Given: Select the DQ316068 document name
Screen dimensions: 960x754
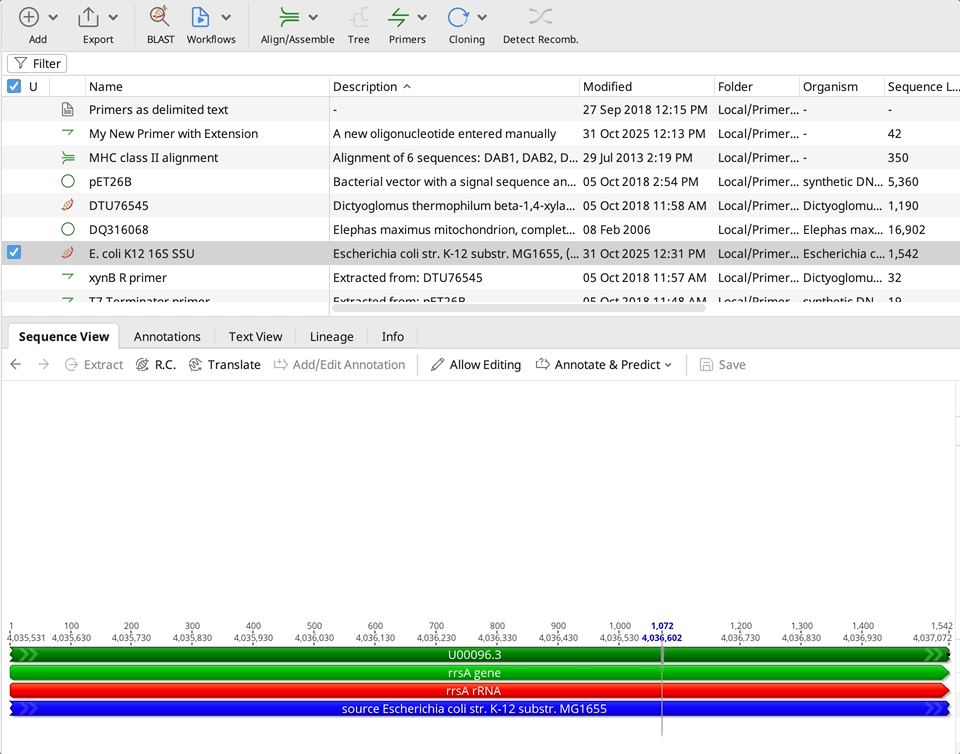Looking at the screenshot, I should (x=119, y=230).
